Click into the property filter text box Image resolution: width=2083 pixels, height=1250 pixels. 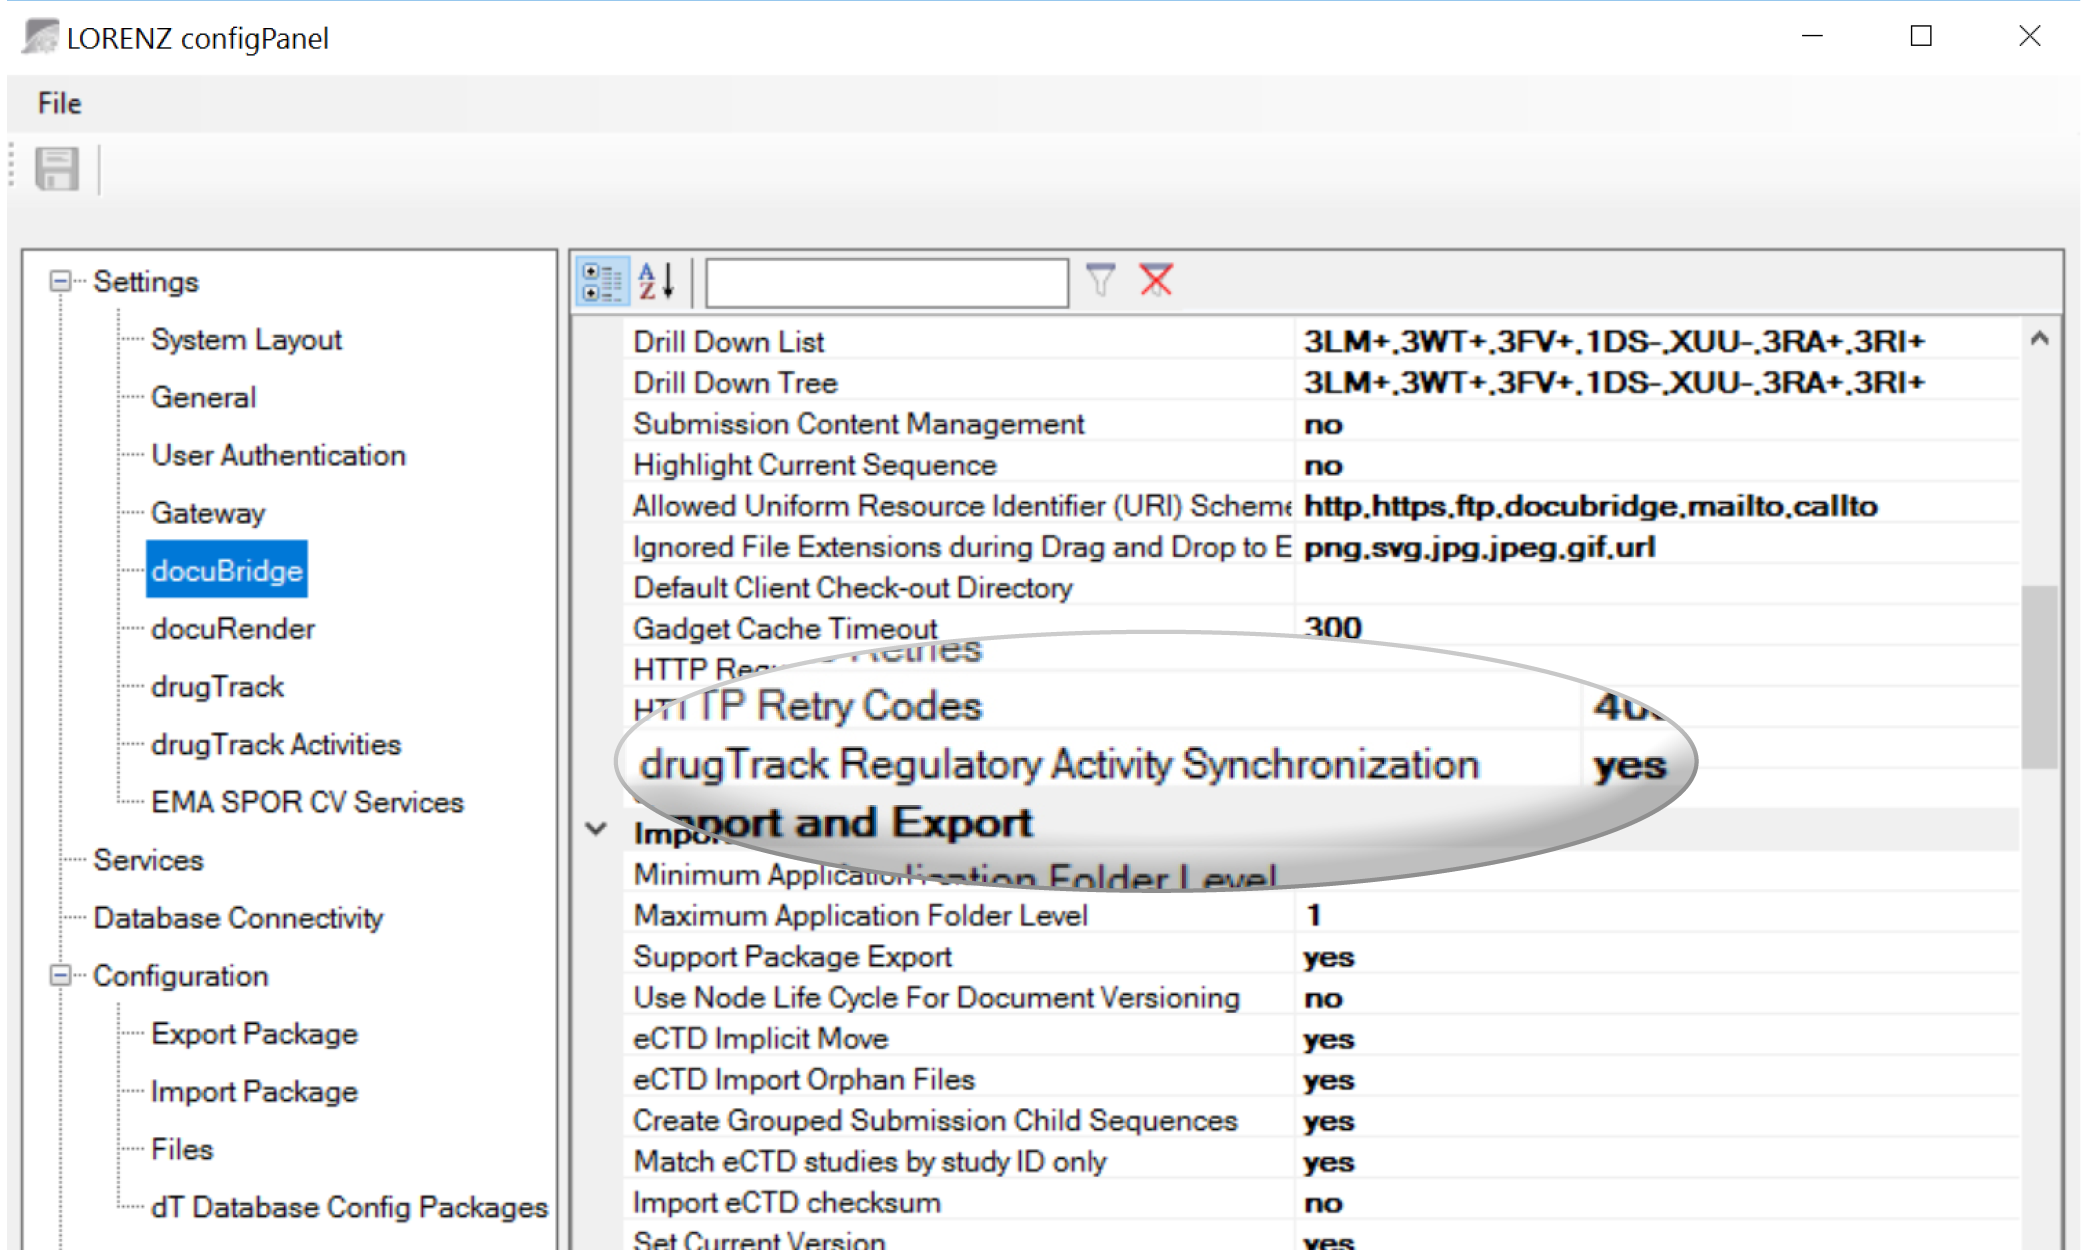click(887, 283)
